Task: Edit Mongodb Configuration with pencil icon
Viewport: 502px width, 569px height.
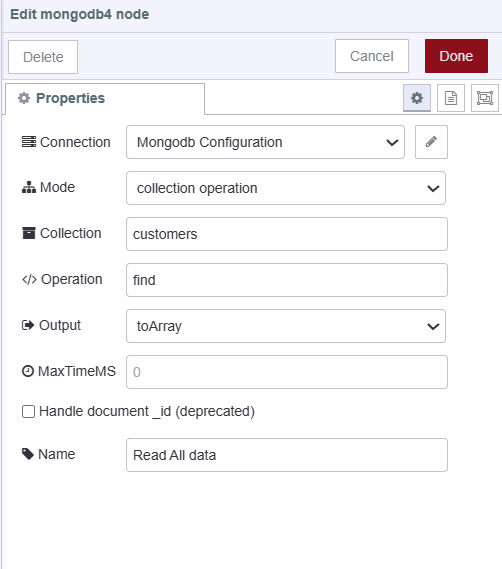Action: [431, 142]
